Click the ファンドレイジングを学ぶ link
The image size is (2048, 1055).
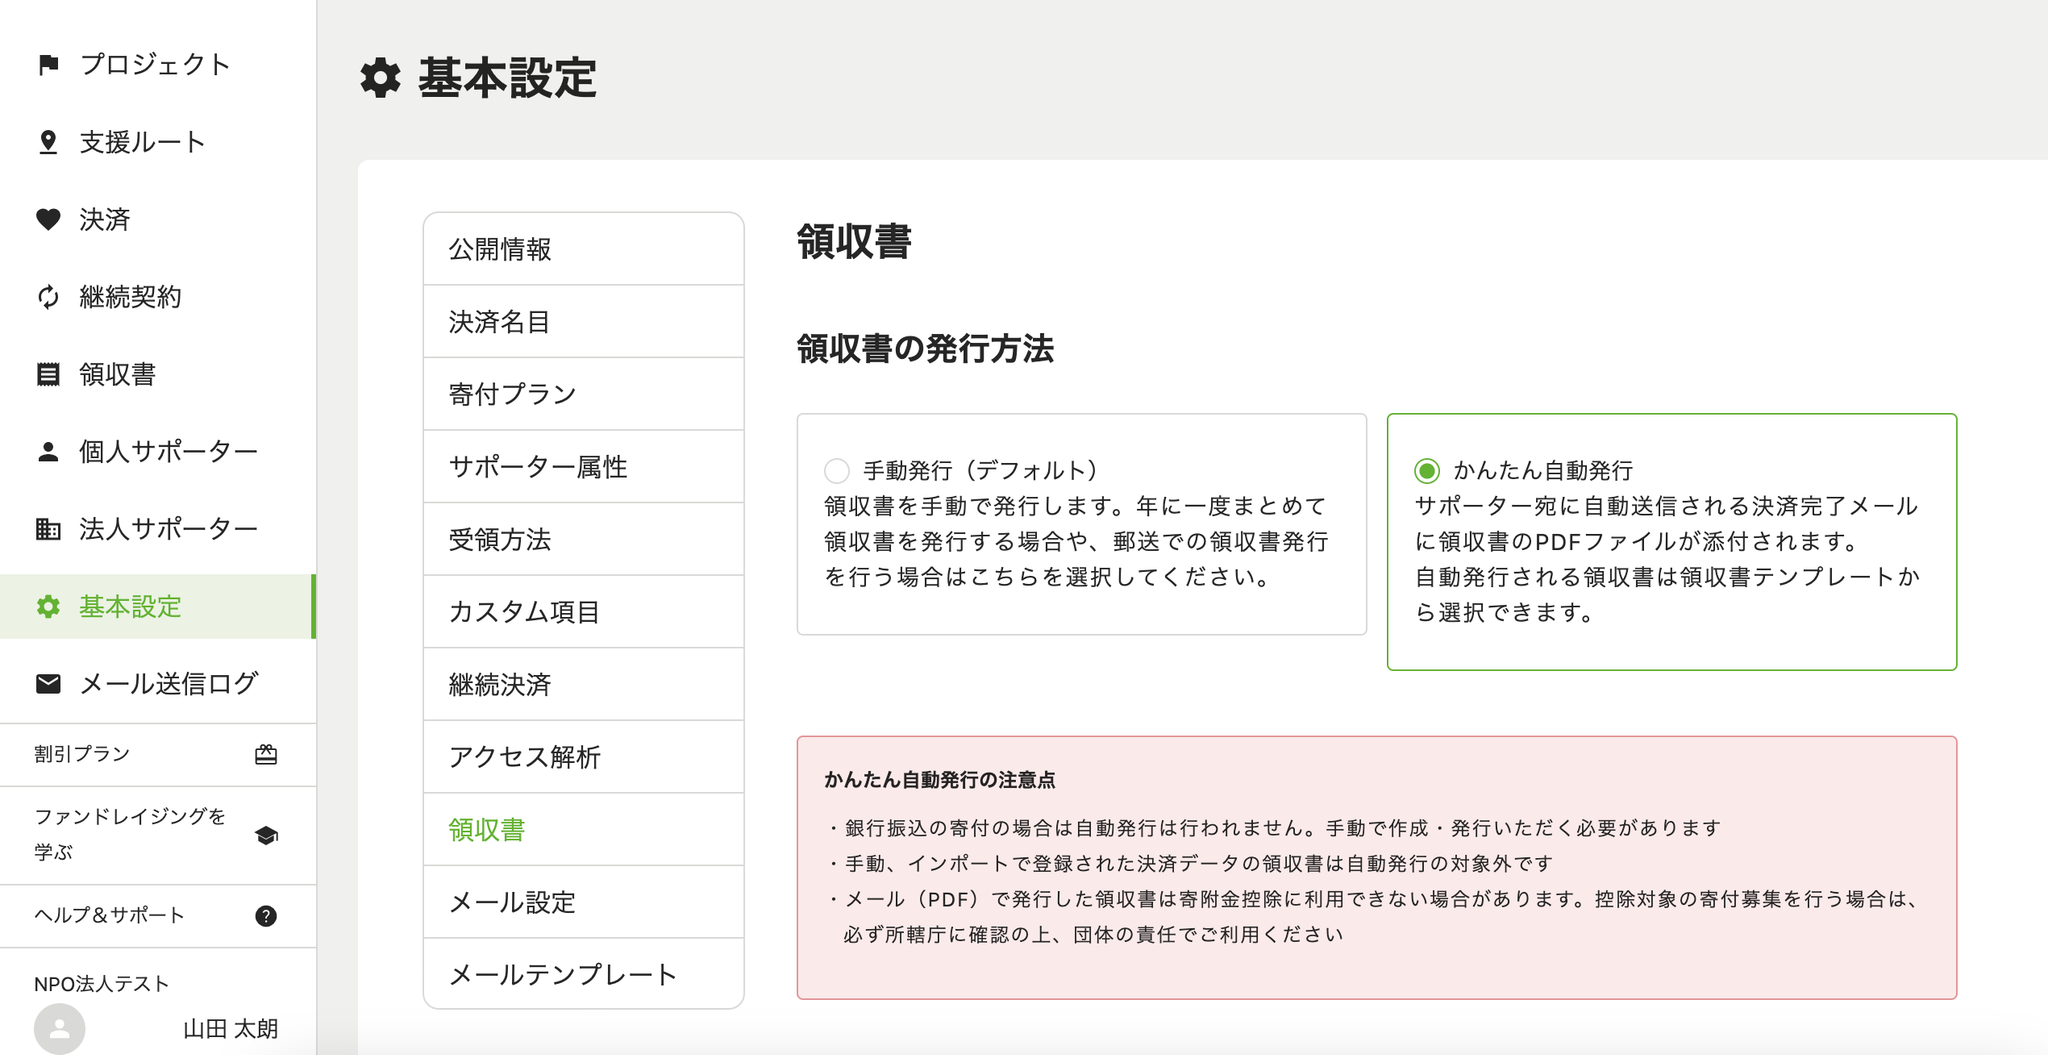pos(158,835)
